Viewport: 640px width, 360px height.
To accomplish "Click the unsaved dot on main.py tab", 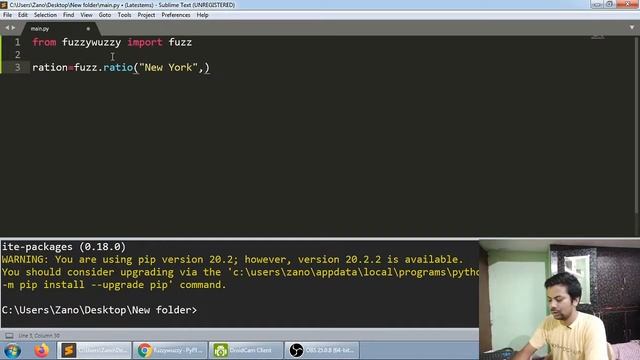I will [x=88, y=29].
